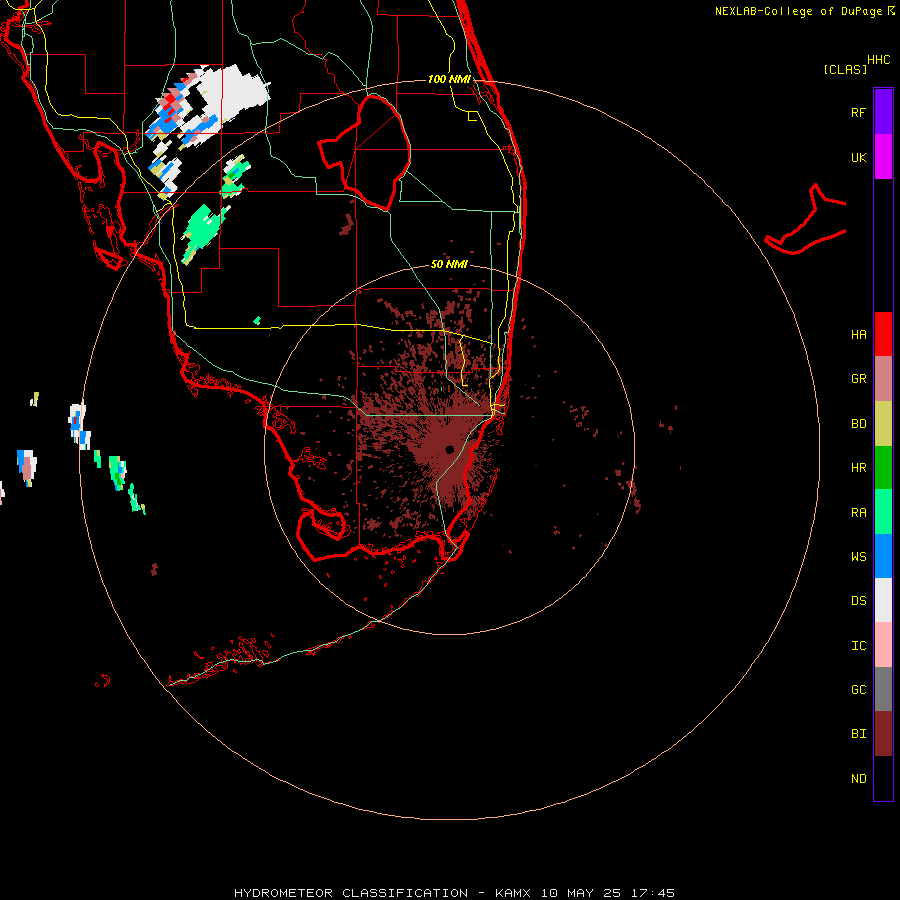Click the BD legend label
Viewport: 900px width, 900px height.
[x=858, y=424]
